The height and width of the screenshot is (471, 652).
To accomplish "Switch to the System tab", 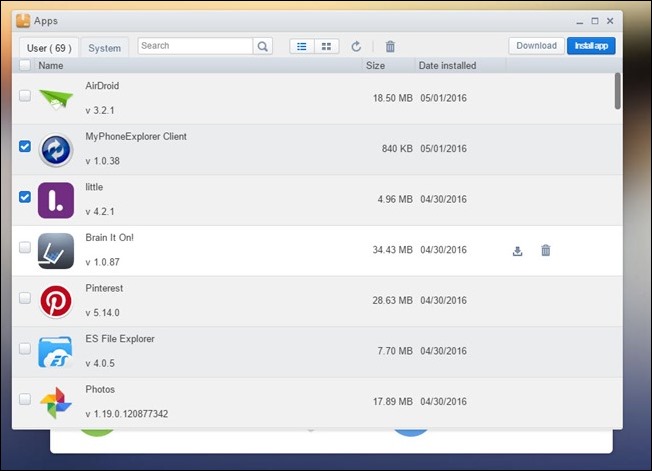I will point(104,48).
